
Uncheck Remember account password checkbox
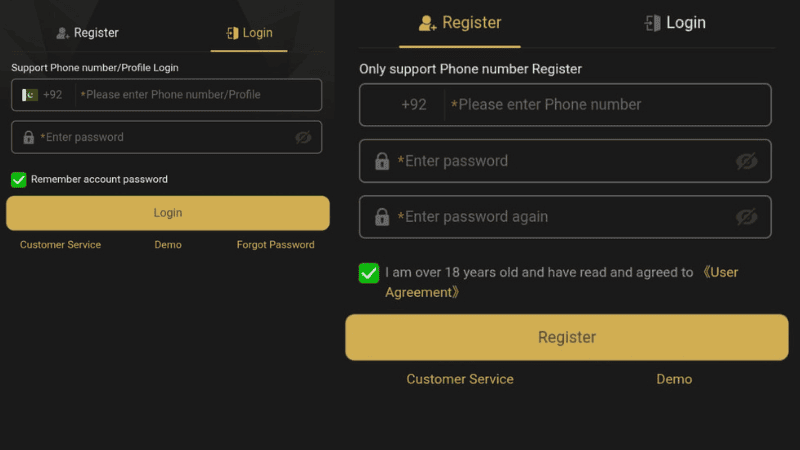pyautogui.click(x=18, y=180)
